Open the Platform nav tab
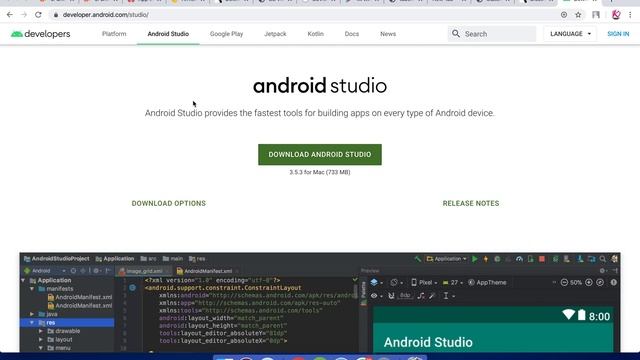 [114, 34]
